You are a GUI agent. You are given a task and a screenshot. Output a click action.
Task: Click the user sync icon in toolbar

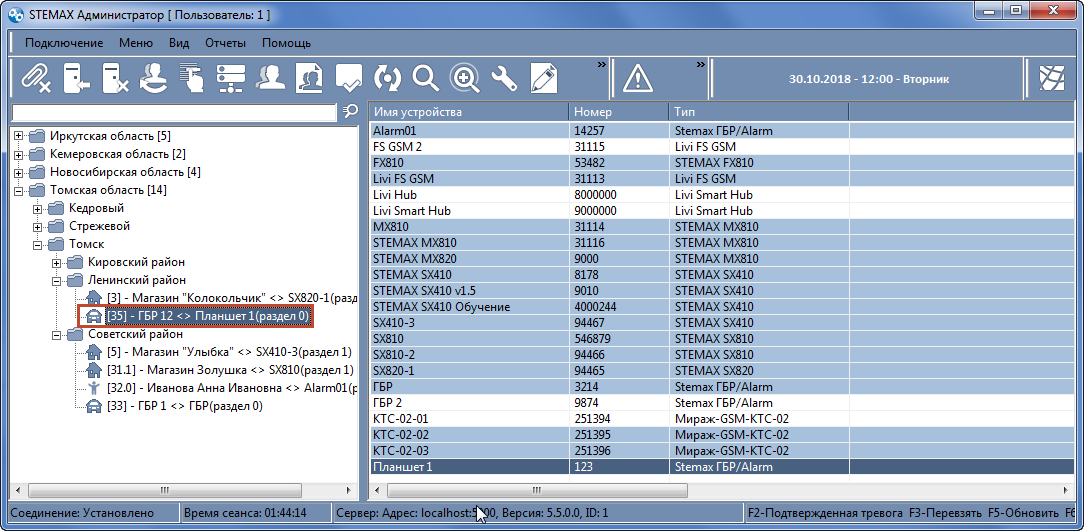click(153, 78)
